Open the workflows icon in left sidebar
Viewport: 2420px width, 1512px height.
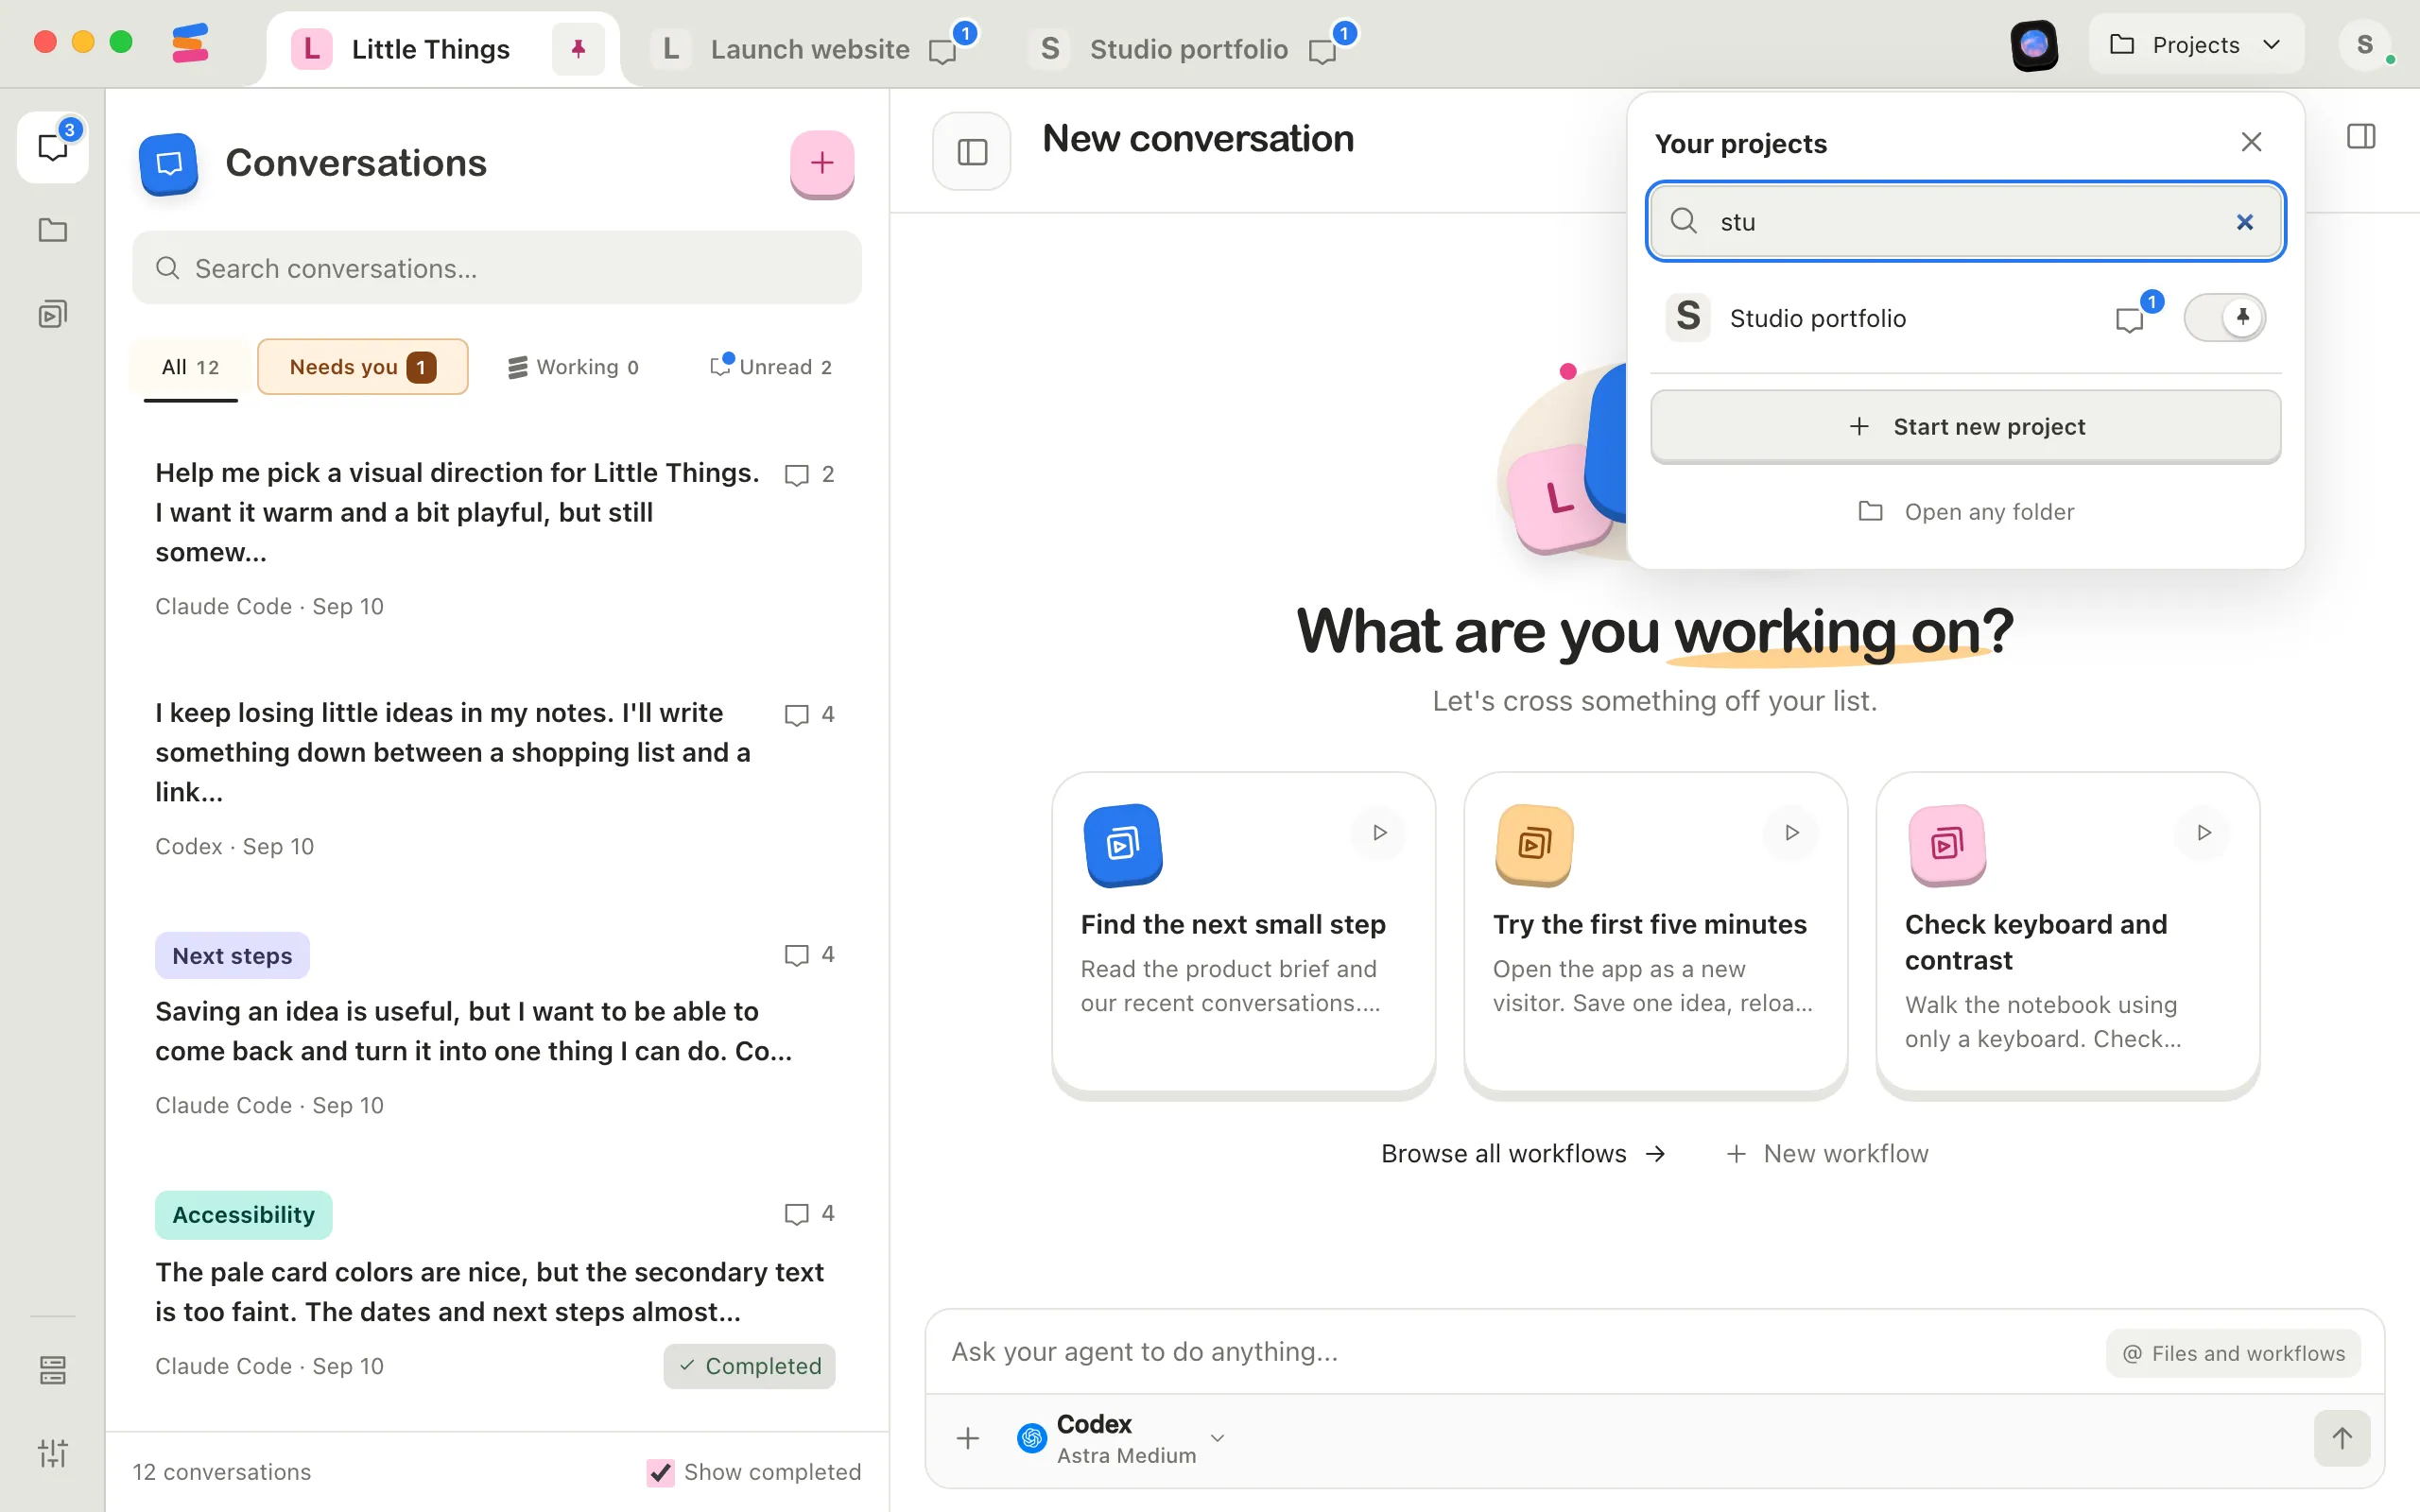(53, 315)
